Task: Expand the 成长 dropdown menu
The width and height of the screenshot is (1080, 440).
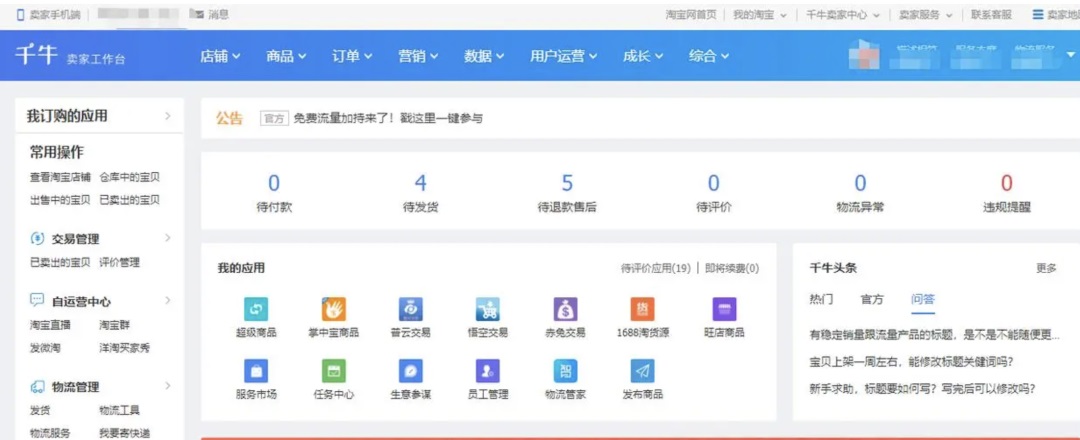Action: click(x=643, y=56)
